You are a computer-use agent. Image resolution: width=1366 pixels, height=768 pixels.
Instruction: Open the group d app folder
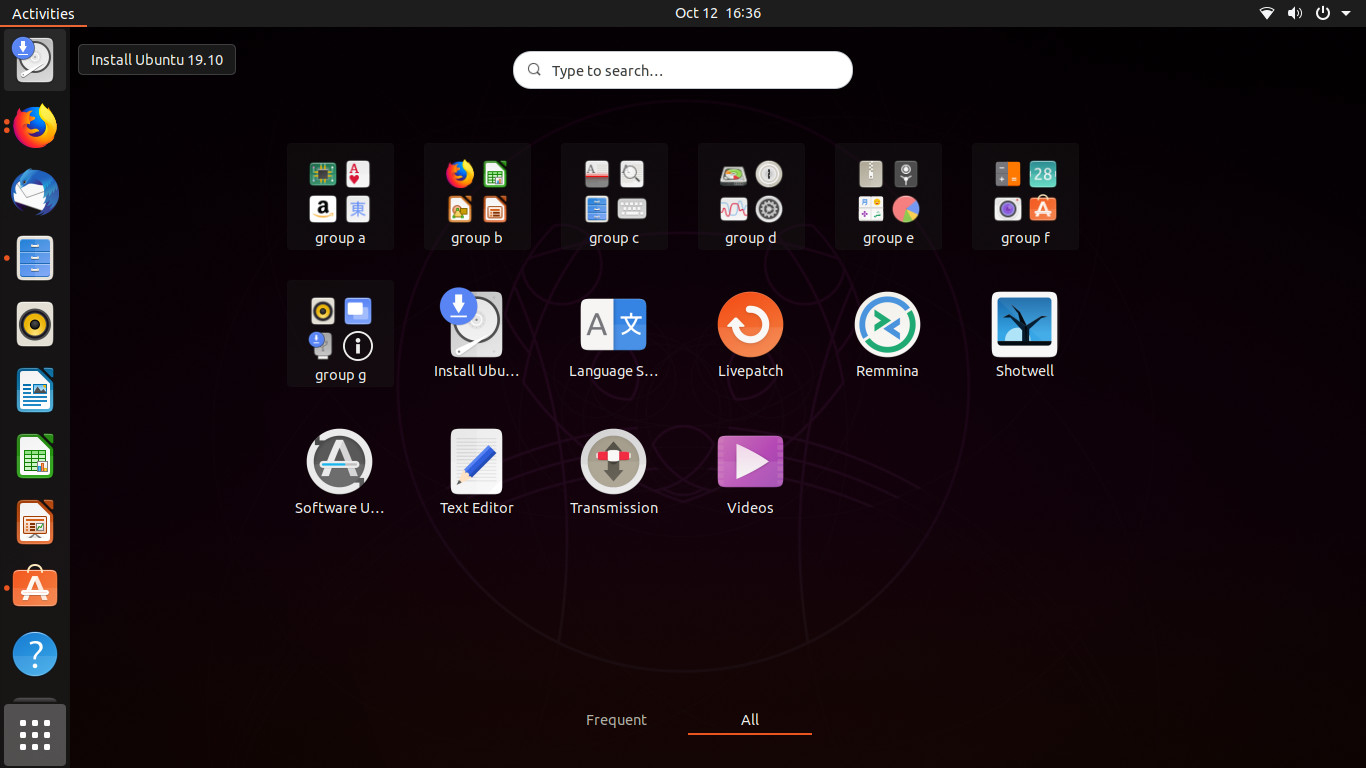coord(751,196)
